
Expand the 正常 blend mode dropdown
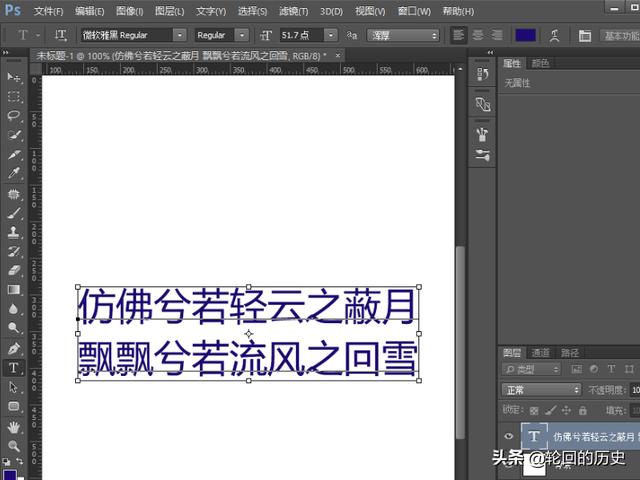(541, 389)
